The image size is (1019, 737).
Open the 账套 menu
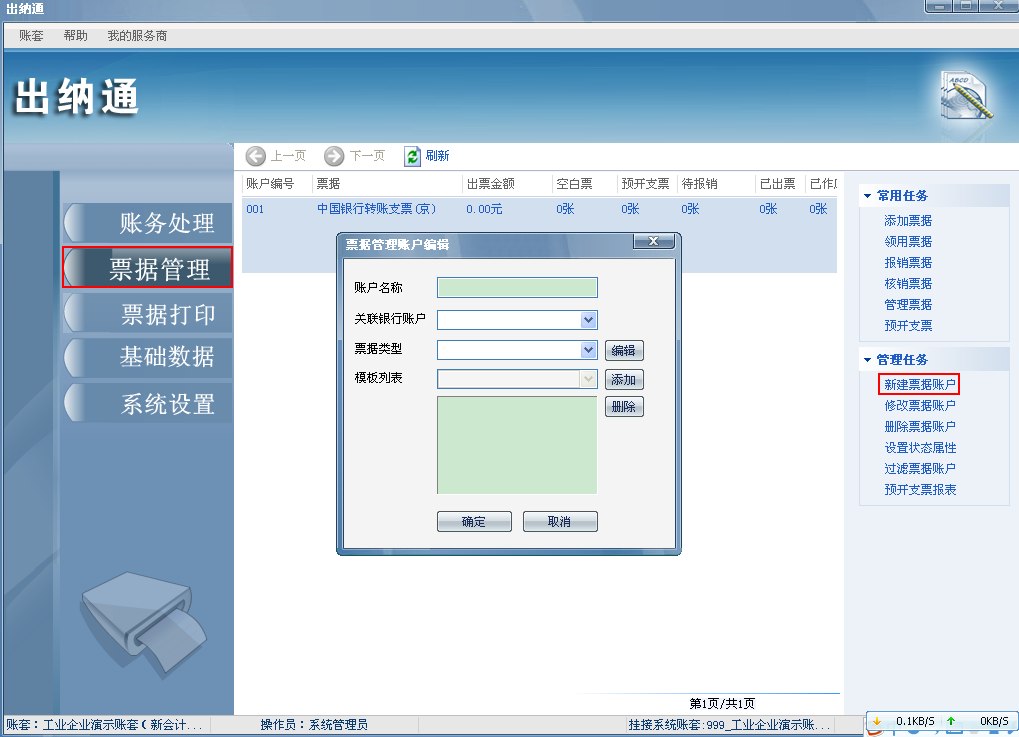(31, 36)
